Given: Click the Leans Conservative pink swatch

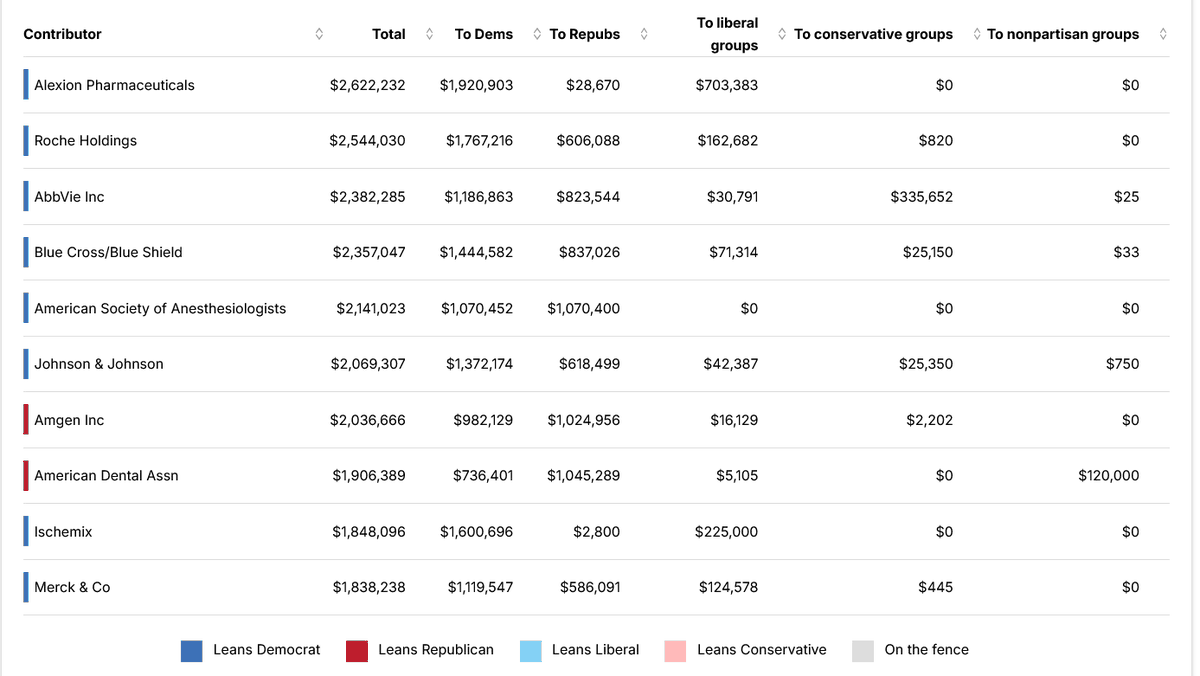Looking at the screenshot, I should pos(675,651).
